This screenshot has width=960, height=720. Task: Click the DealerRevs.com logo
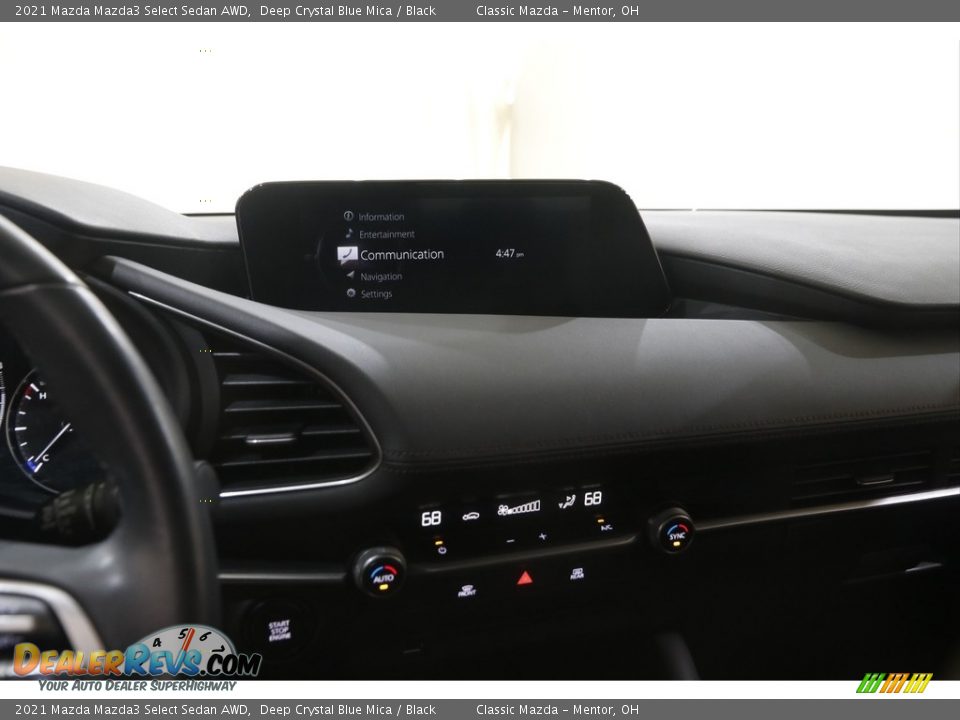coord(136,659)
